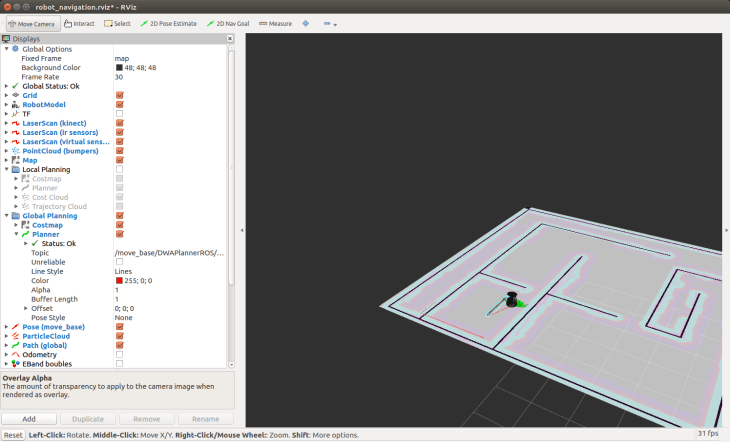The width and height of the screenshot is (730, 442).
Task: Pick the 2D Nav Goal tool
Action: point(231,23)
